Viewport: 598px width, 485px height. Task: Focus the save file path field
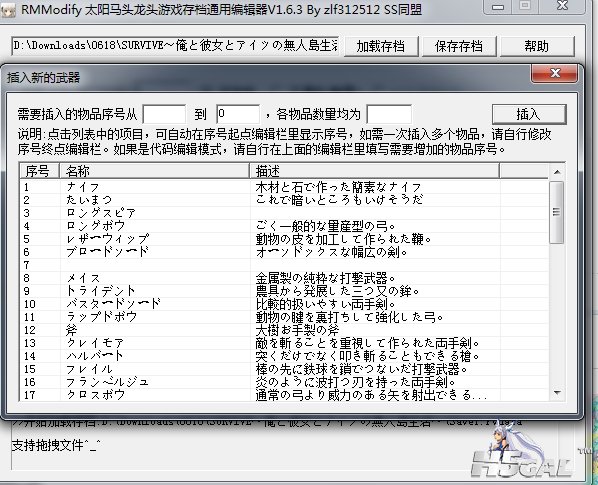coord(175,46)
